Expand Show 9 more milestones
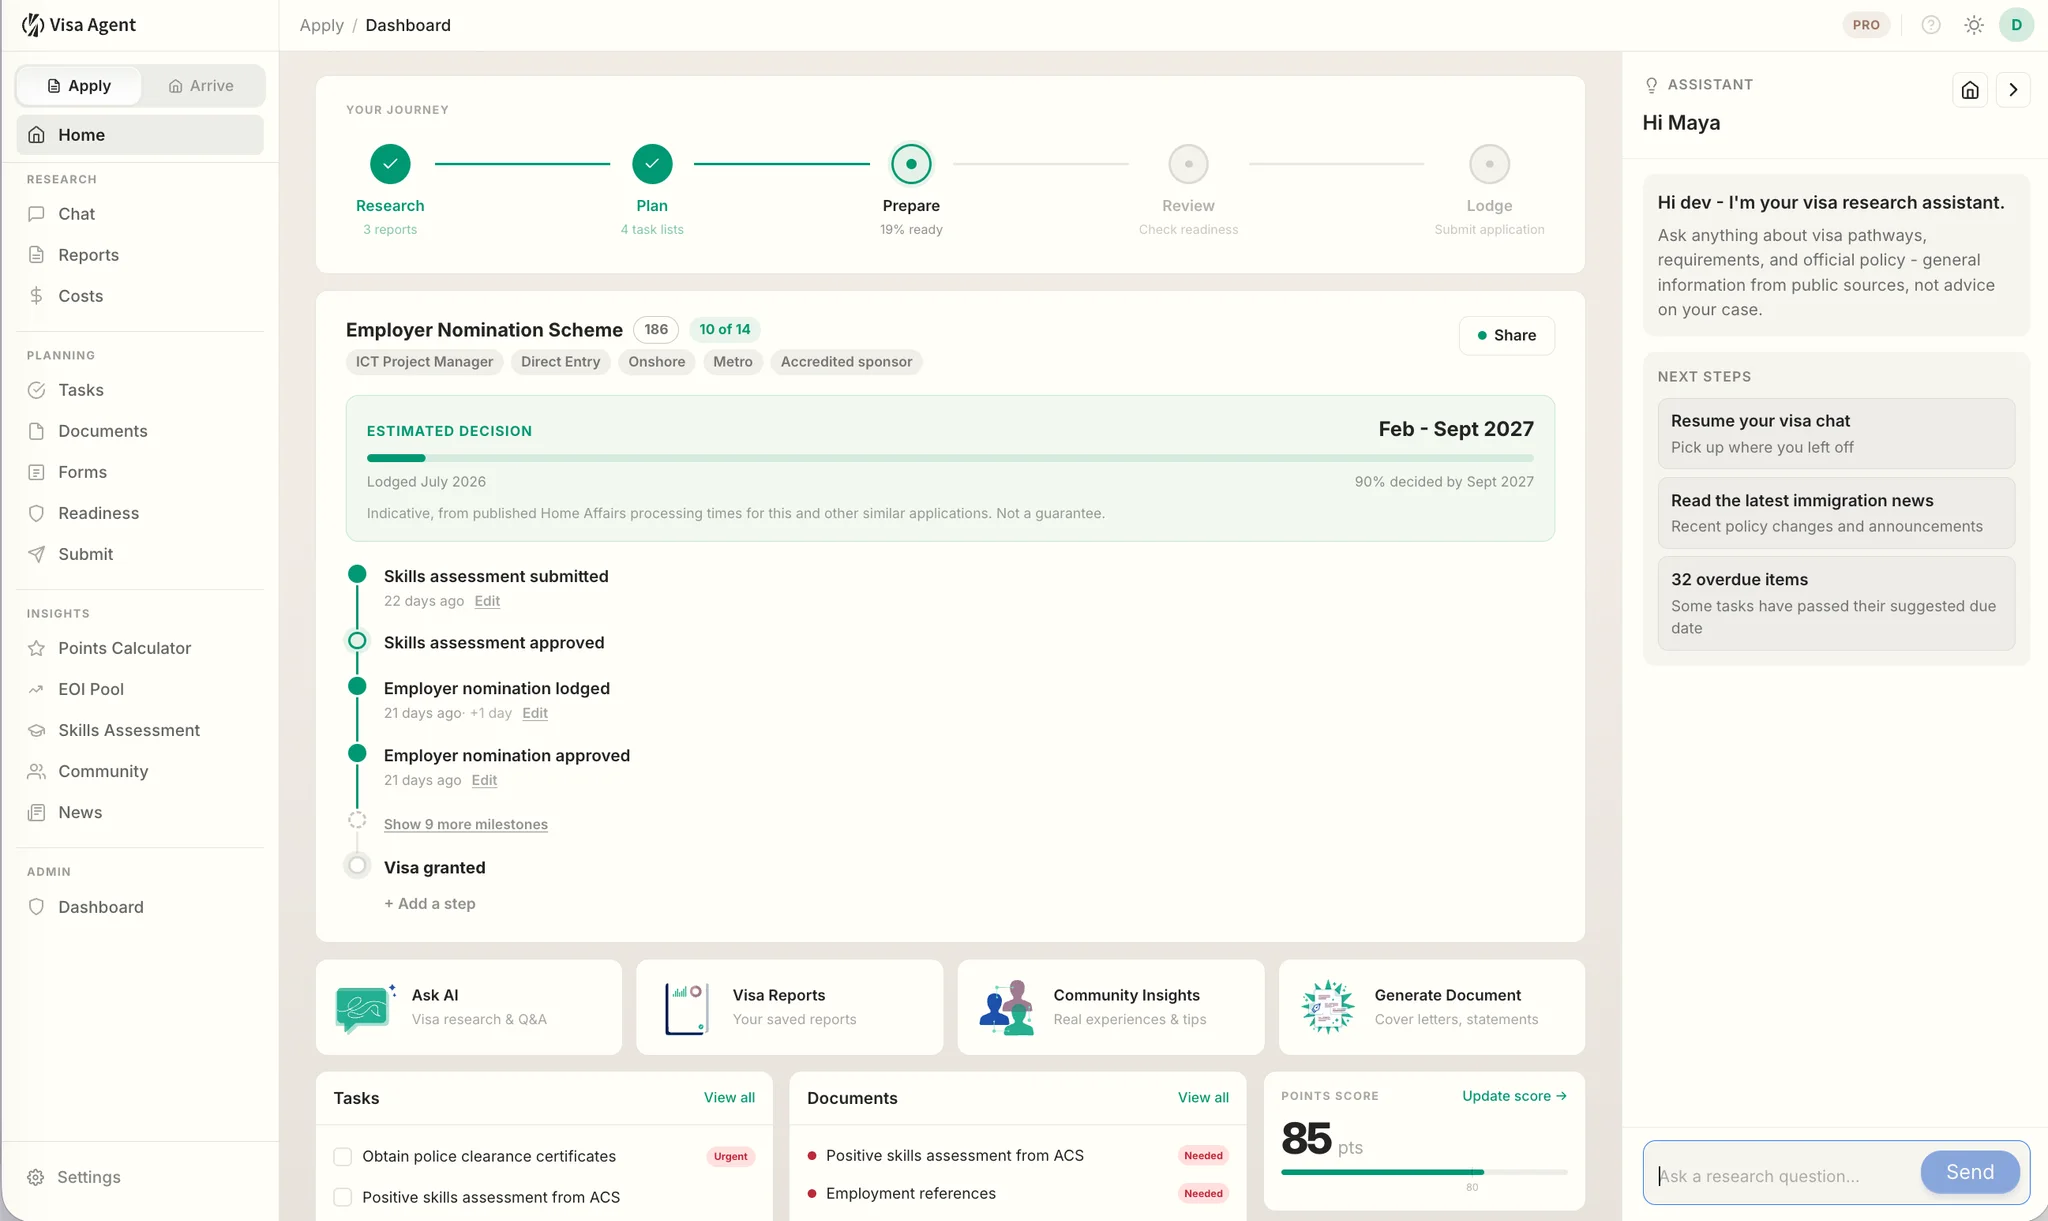This screenshot has height=1221, width=2048. pos(466,824)
